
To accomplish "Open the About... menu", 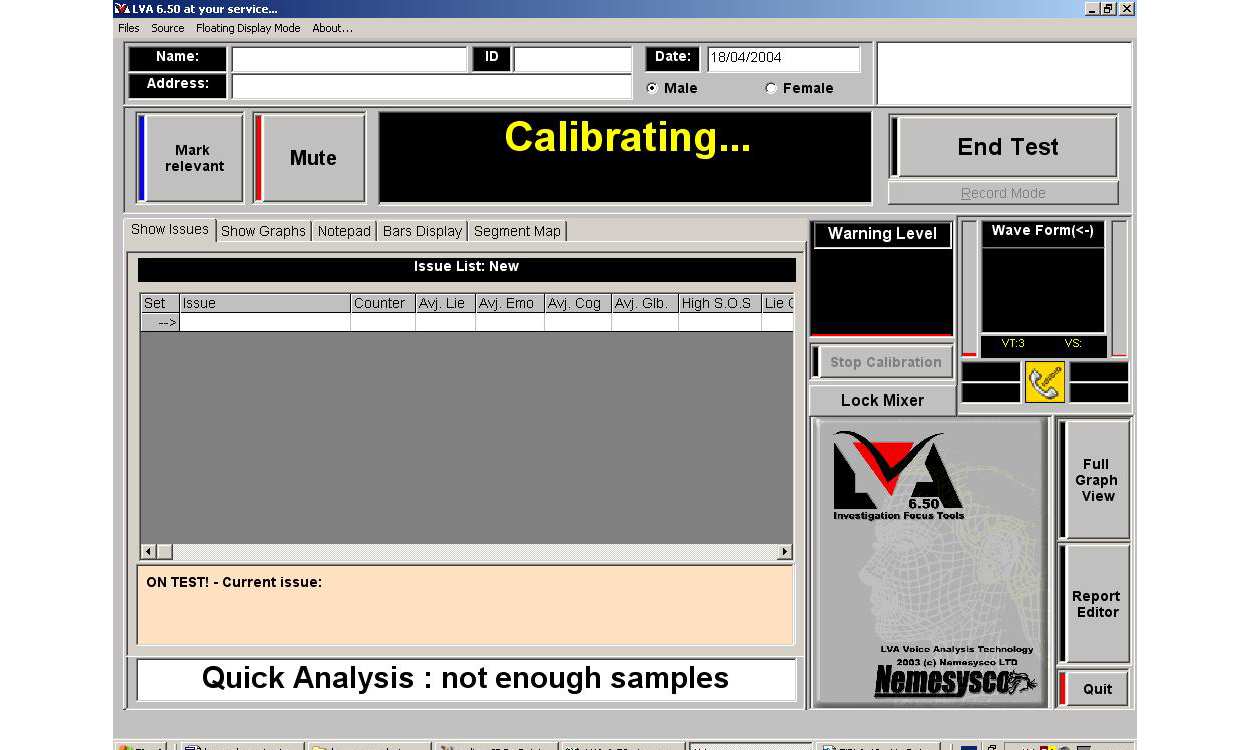I will pyautogui.click(x=332, y=28).
